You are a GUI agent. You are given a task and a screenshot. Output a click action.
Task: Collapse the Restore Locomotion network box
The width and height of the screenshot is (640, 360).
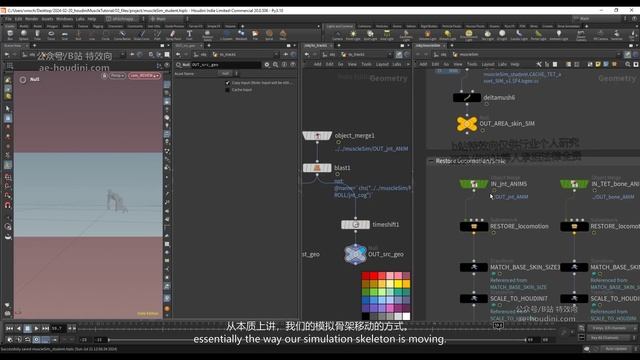coord(431,161)
